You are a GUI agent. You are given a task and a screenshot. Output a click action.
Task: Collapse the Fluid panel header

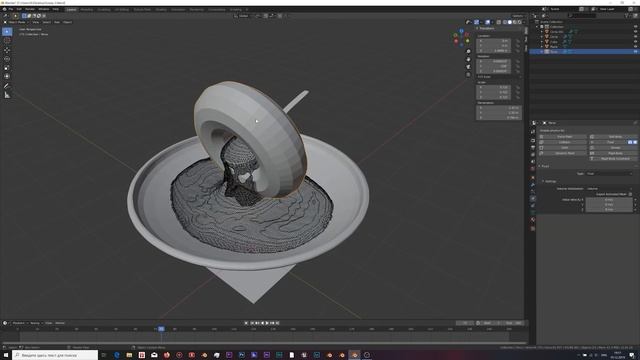click(544, 166)
